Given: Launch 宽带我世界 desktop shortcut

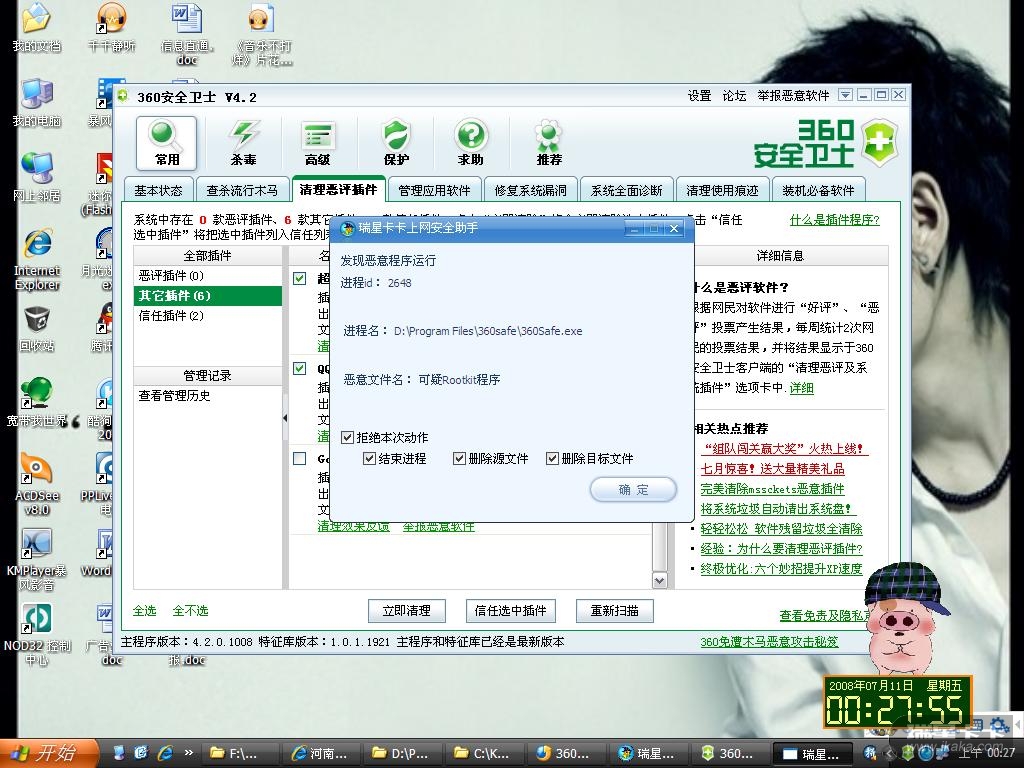Looking at the screenshot, I should [x=37, y=402].
